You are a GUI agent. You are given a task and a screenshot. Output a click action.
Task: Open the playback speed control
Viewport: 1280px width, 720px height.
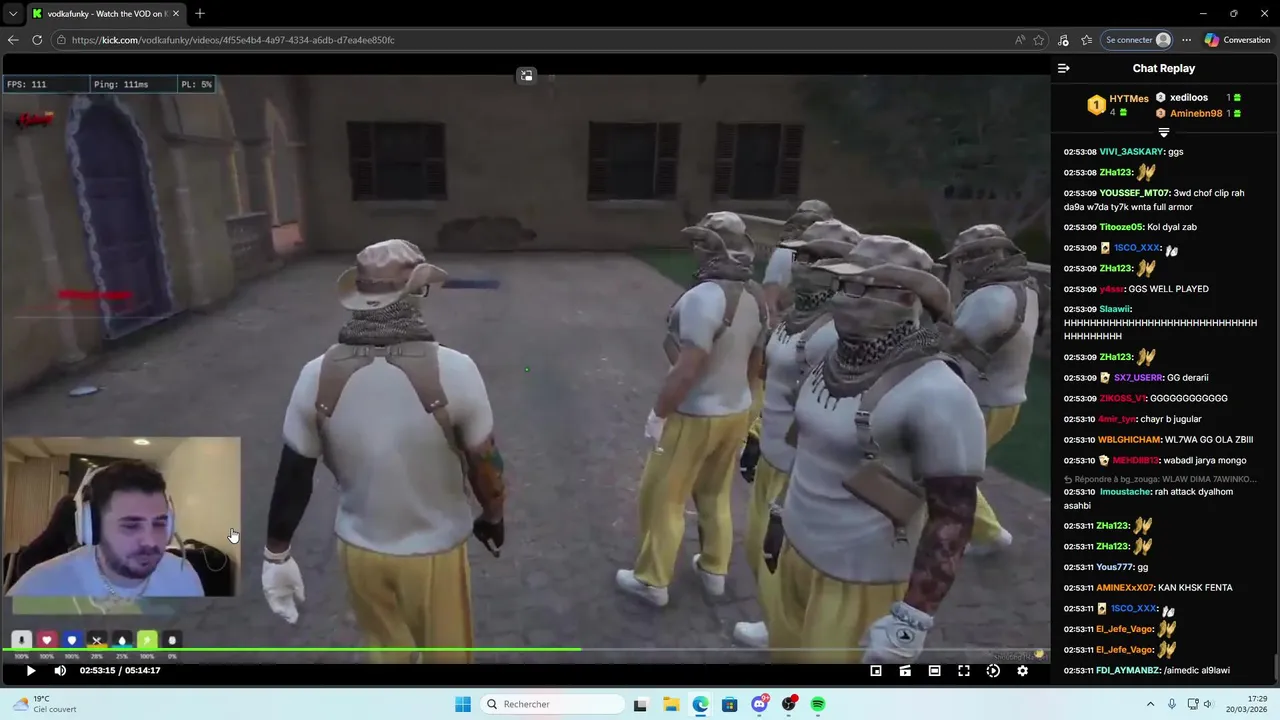(993, 671)
